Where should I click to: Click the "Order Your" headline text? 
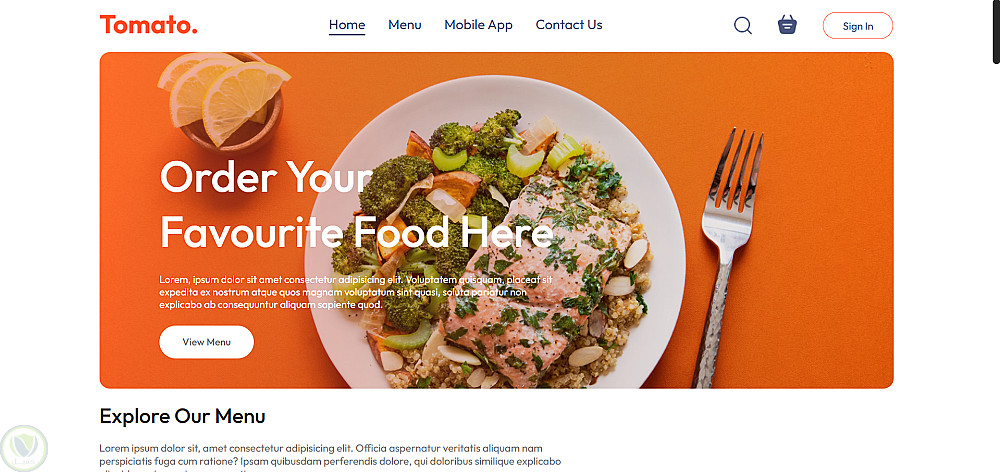click(x=266, y=177)
